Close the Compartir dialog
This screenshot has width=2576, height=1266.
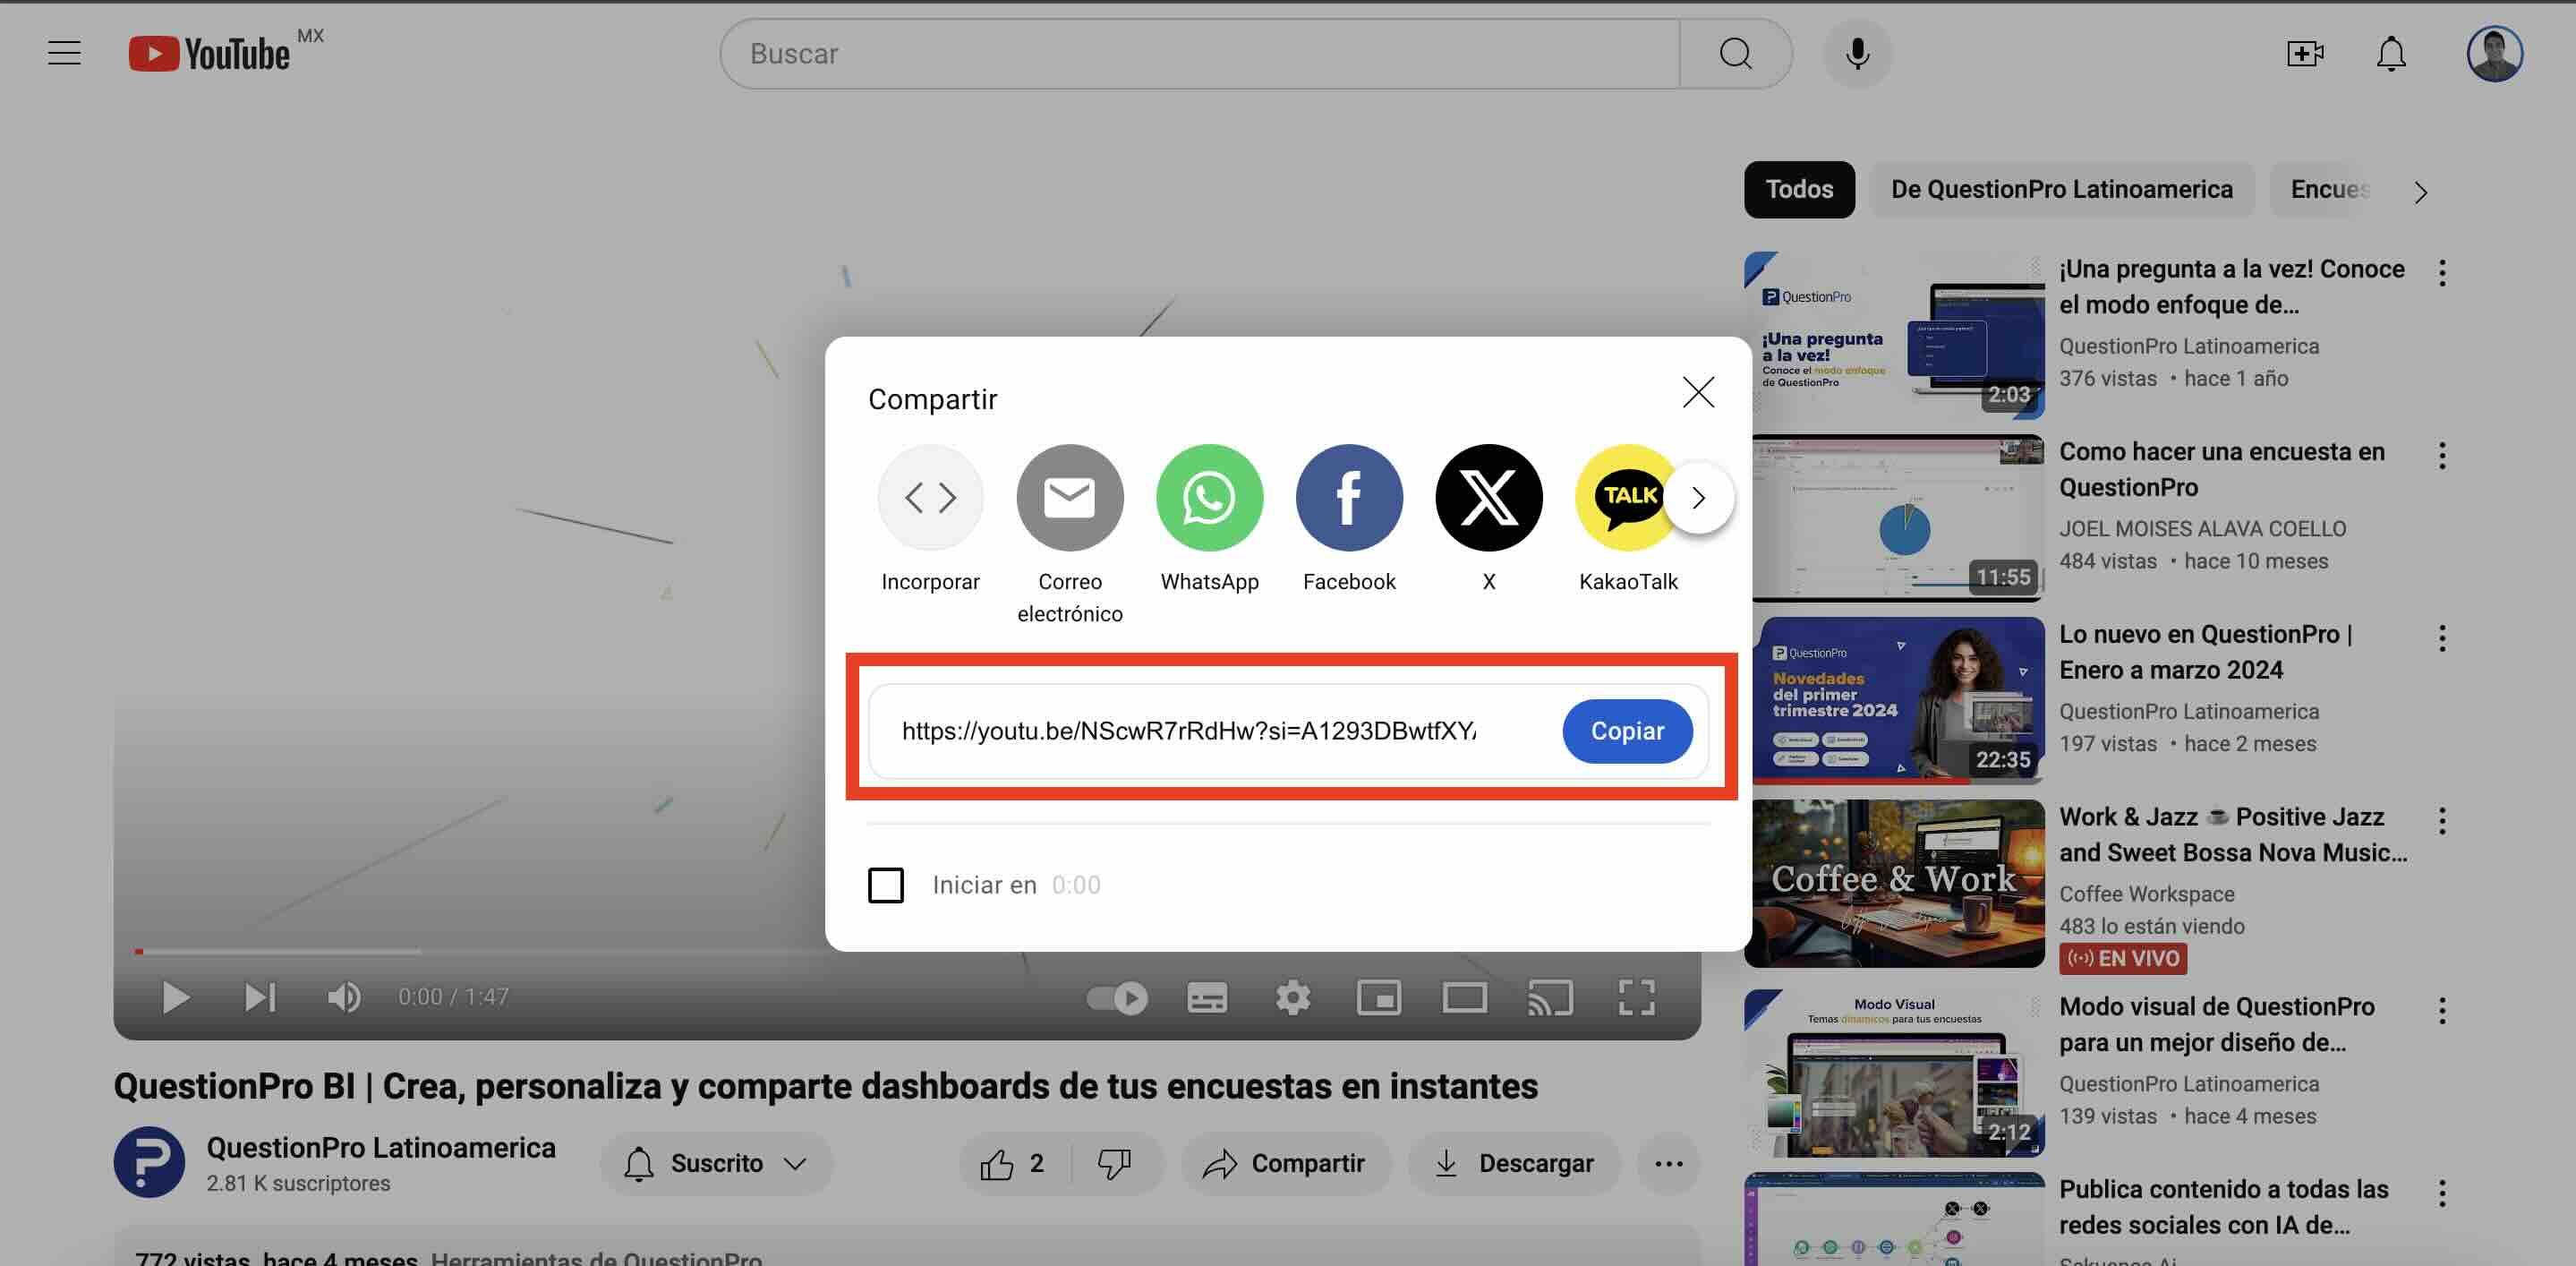click(x=1698, y=392)
